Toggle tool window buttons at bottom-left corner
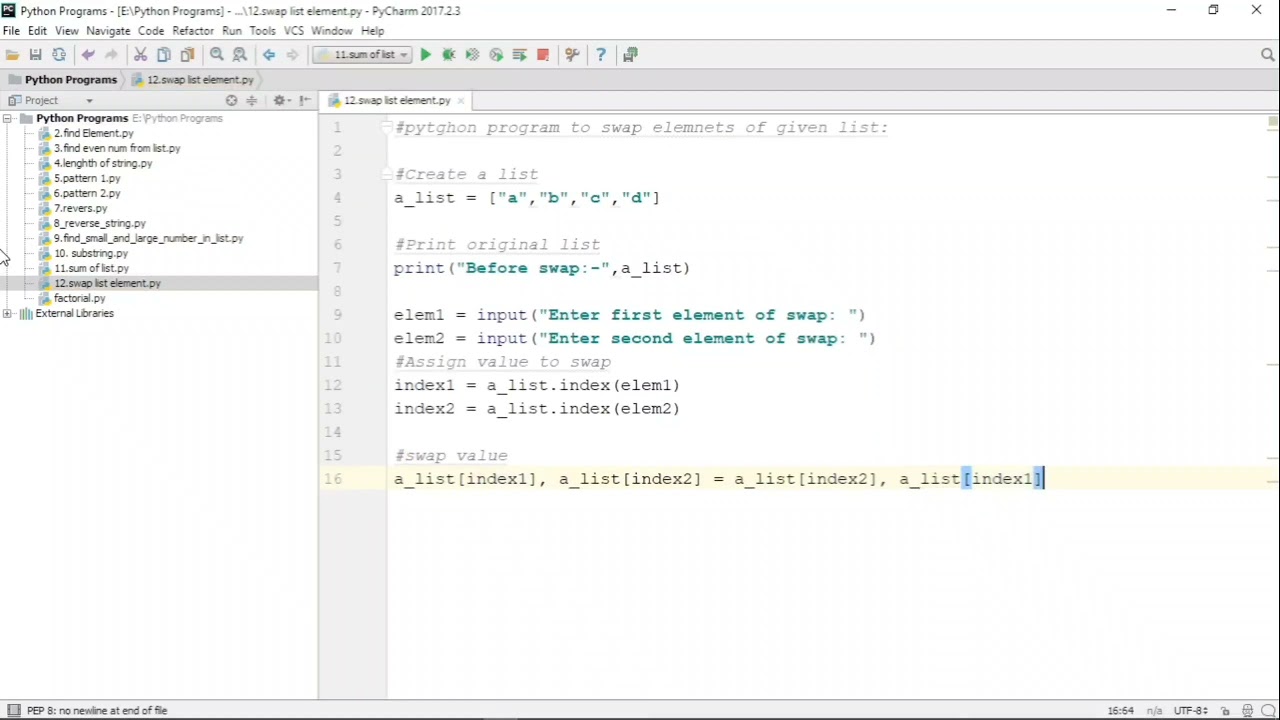 pyautogui.click(x=13, y=711)
